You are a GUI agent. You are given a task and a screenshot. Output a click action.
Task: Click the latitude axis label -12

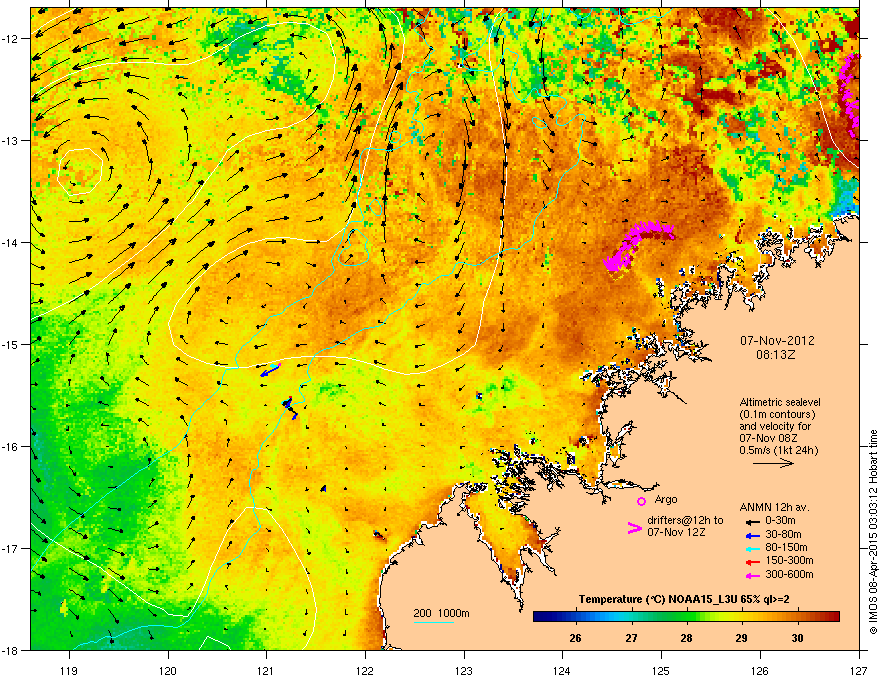[10, 39]
